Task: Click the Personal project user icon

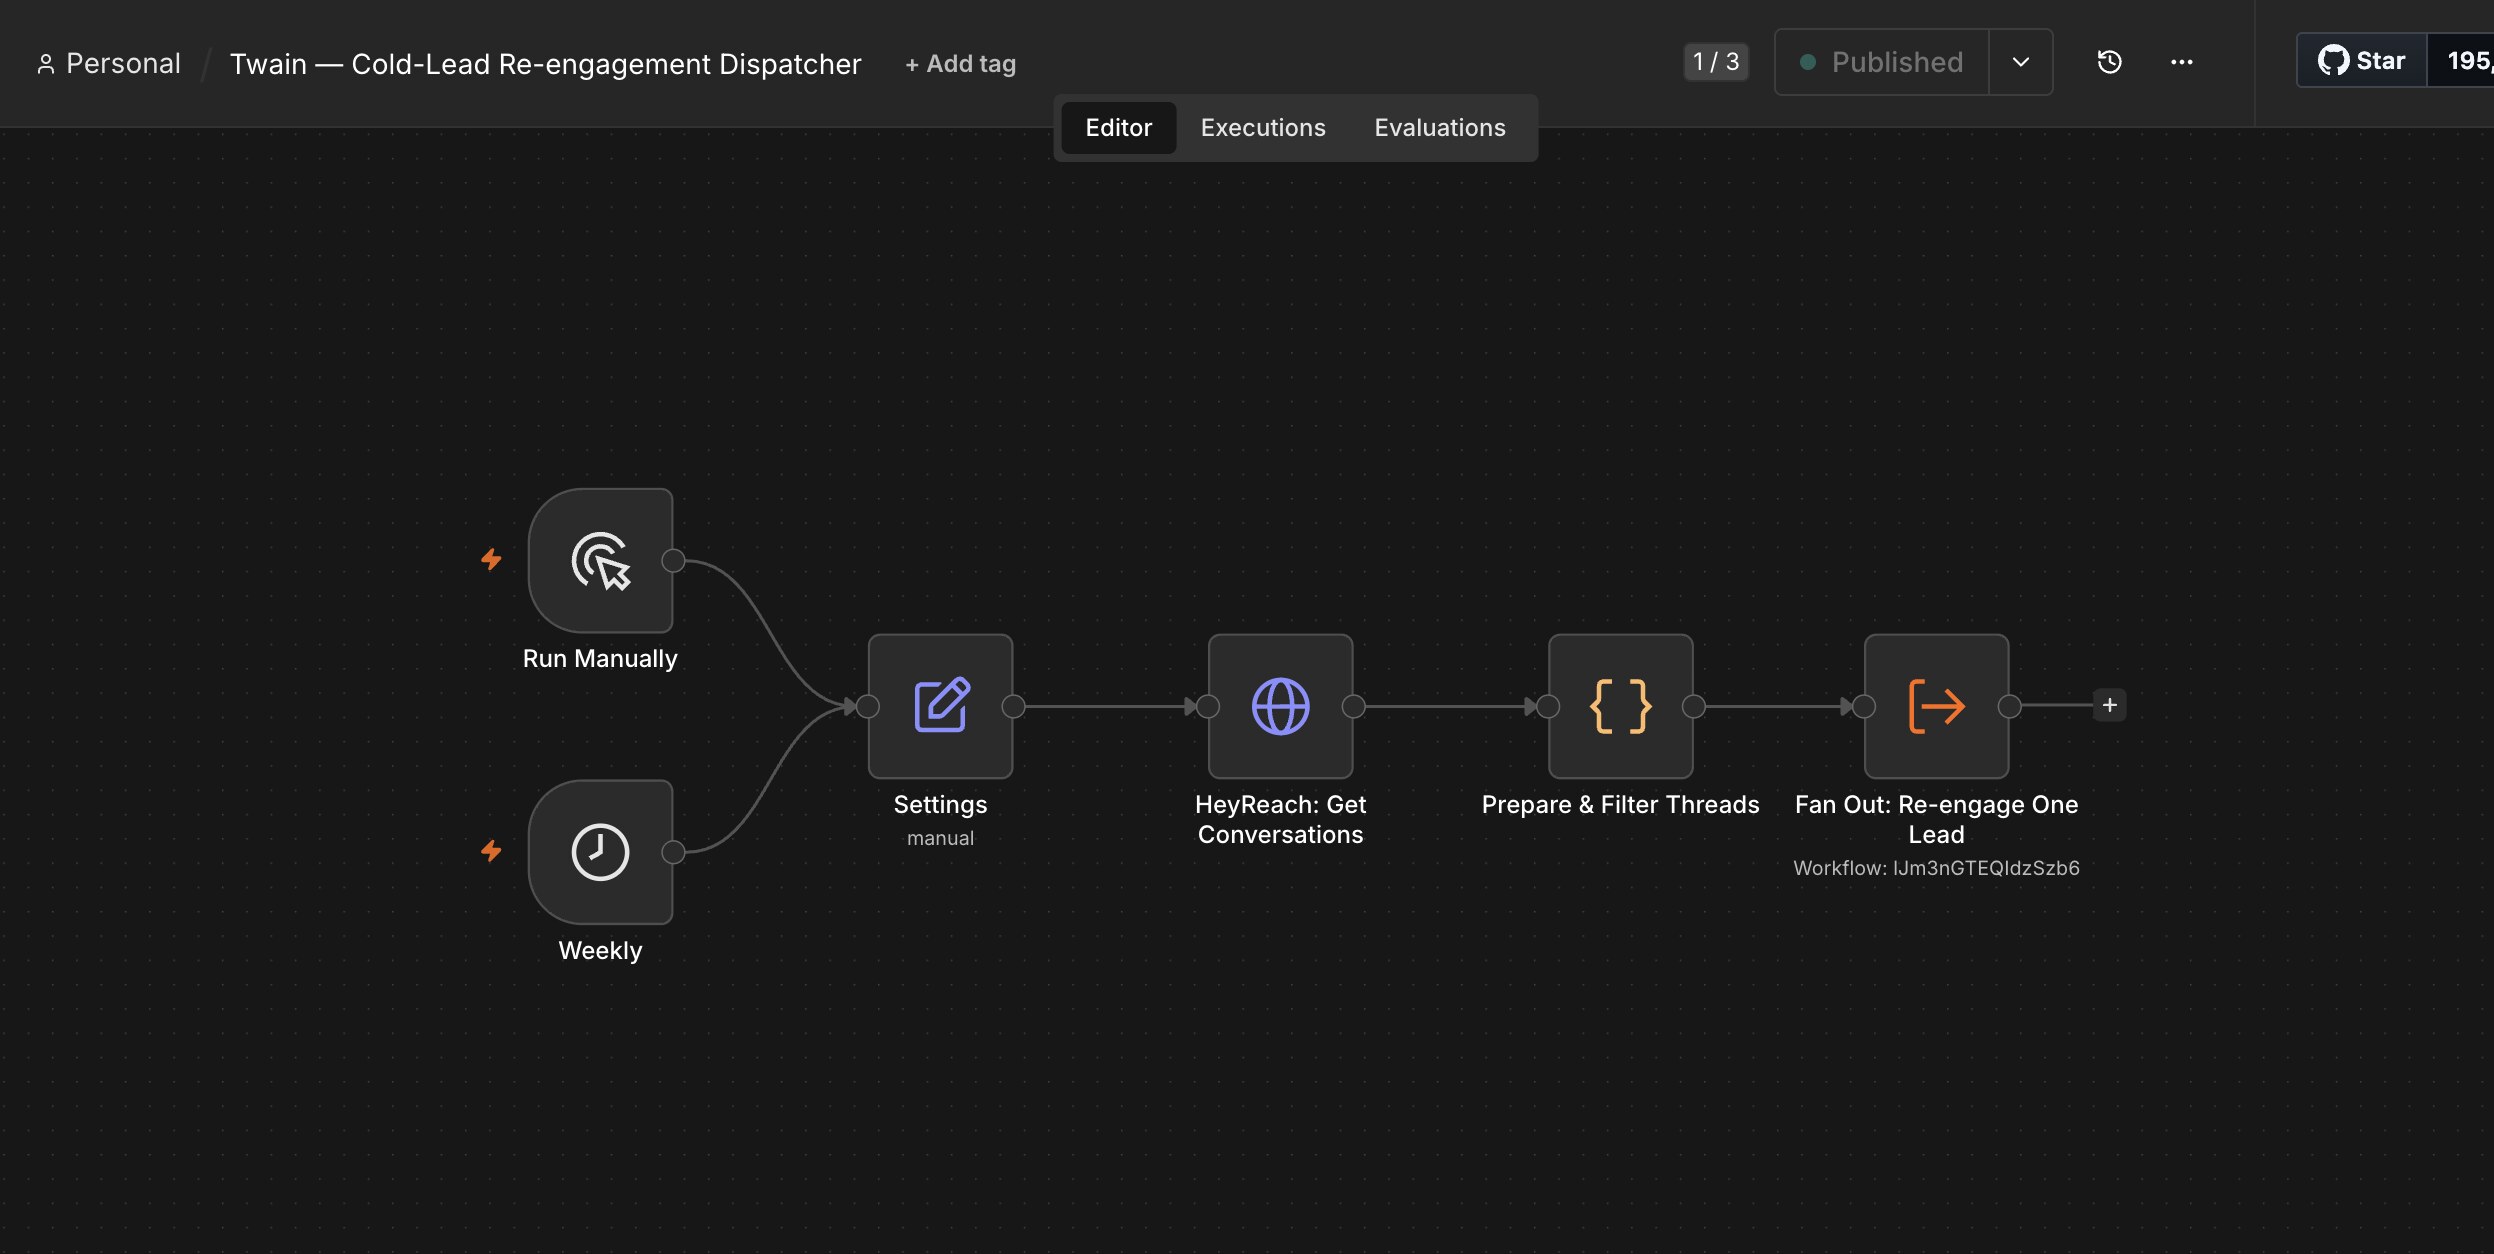Action: (45, 64)
